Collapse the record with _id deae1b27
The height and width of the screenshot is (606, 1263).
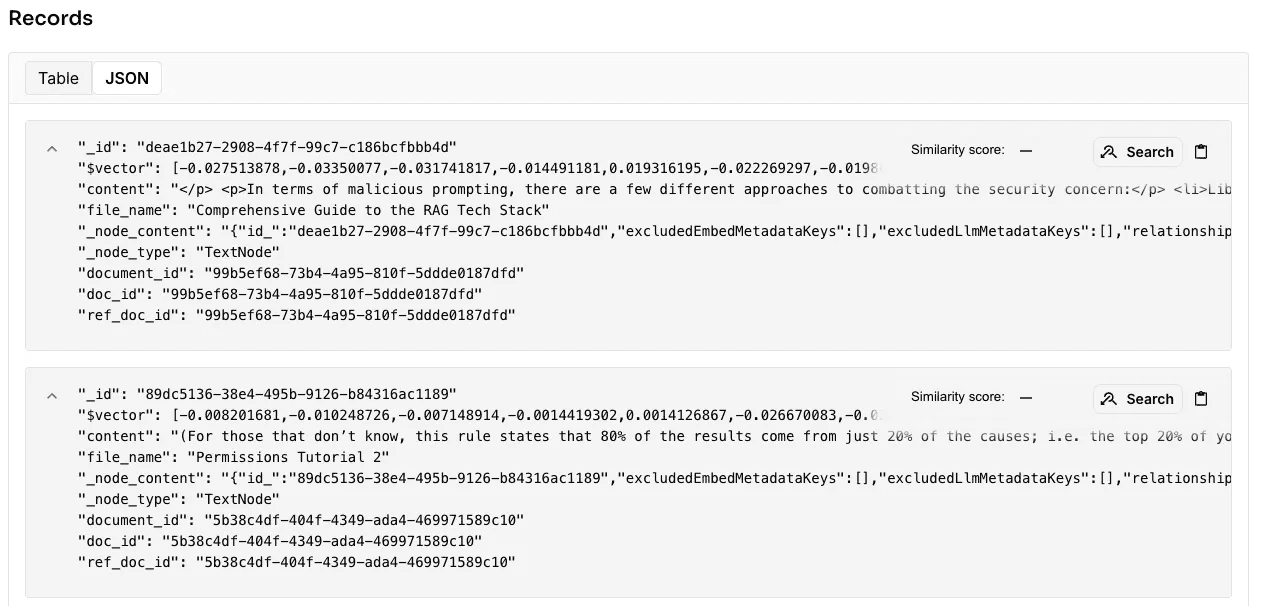pyautogui.click(x=52, y=150)
